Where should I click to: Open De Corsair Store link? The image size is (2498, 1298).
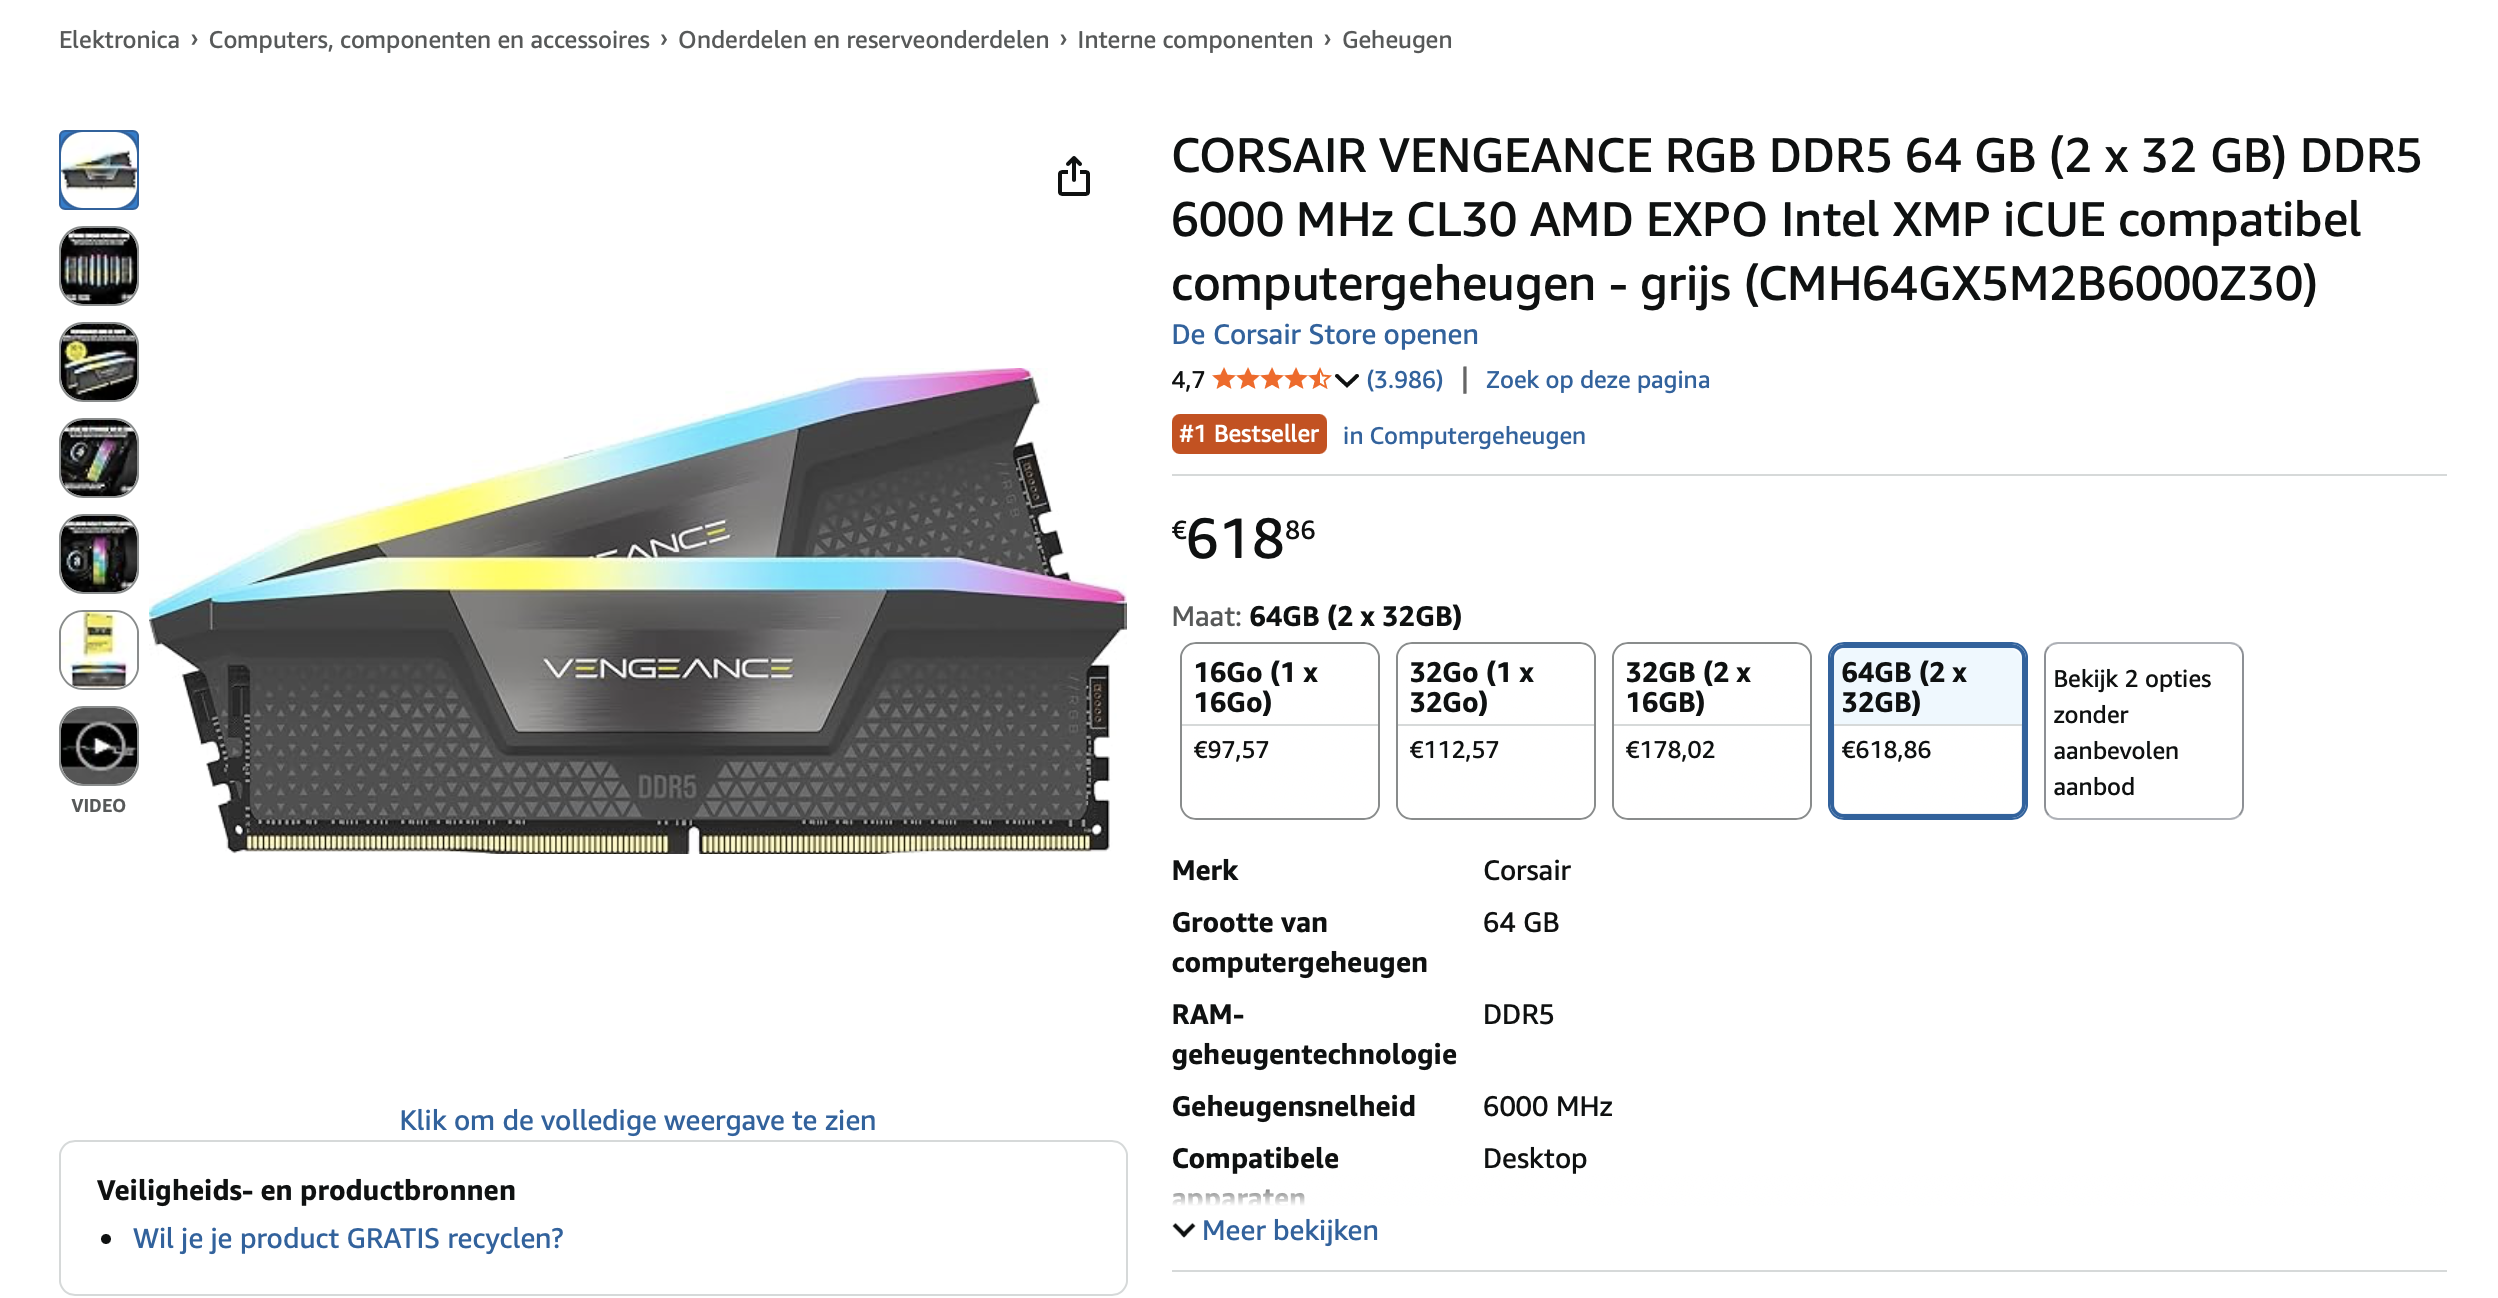click(x=1324, y=335)
